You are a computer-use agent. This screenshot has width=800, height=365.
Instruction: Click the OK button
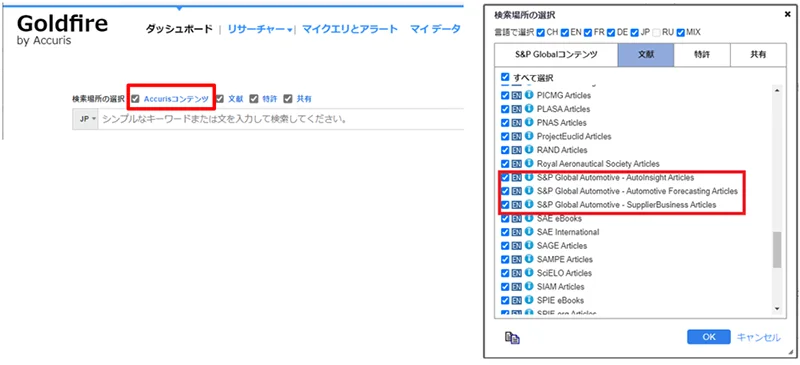709,337
